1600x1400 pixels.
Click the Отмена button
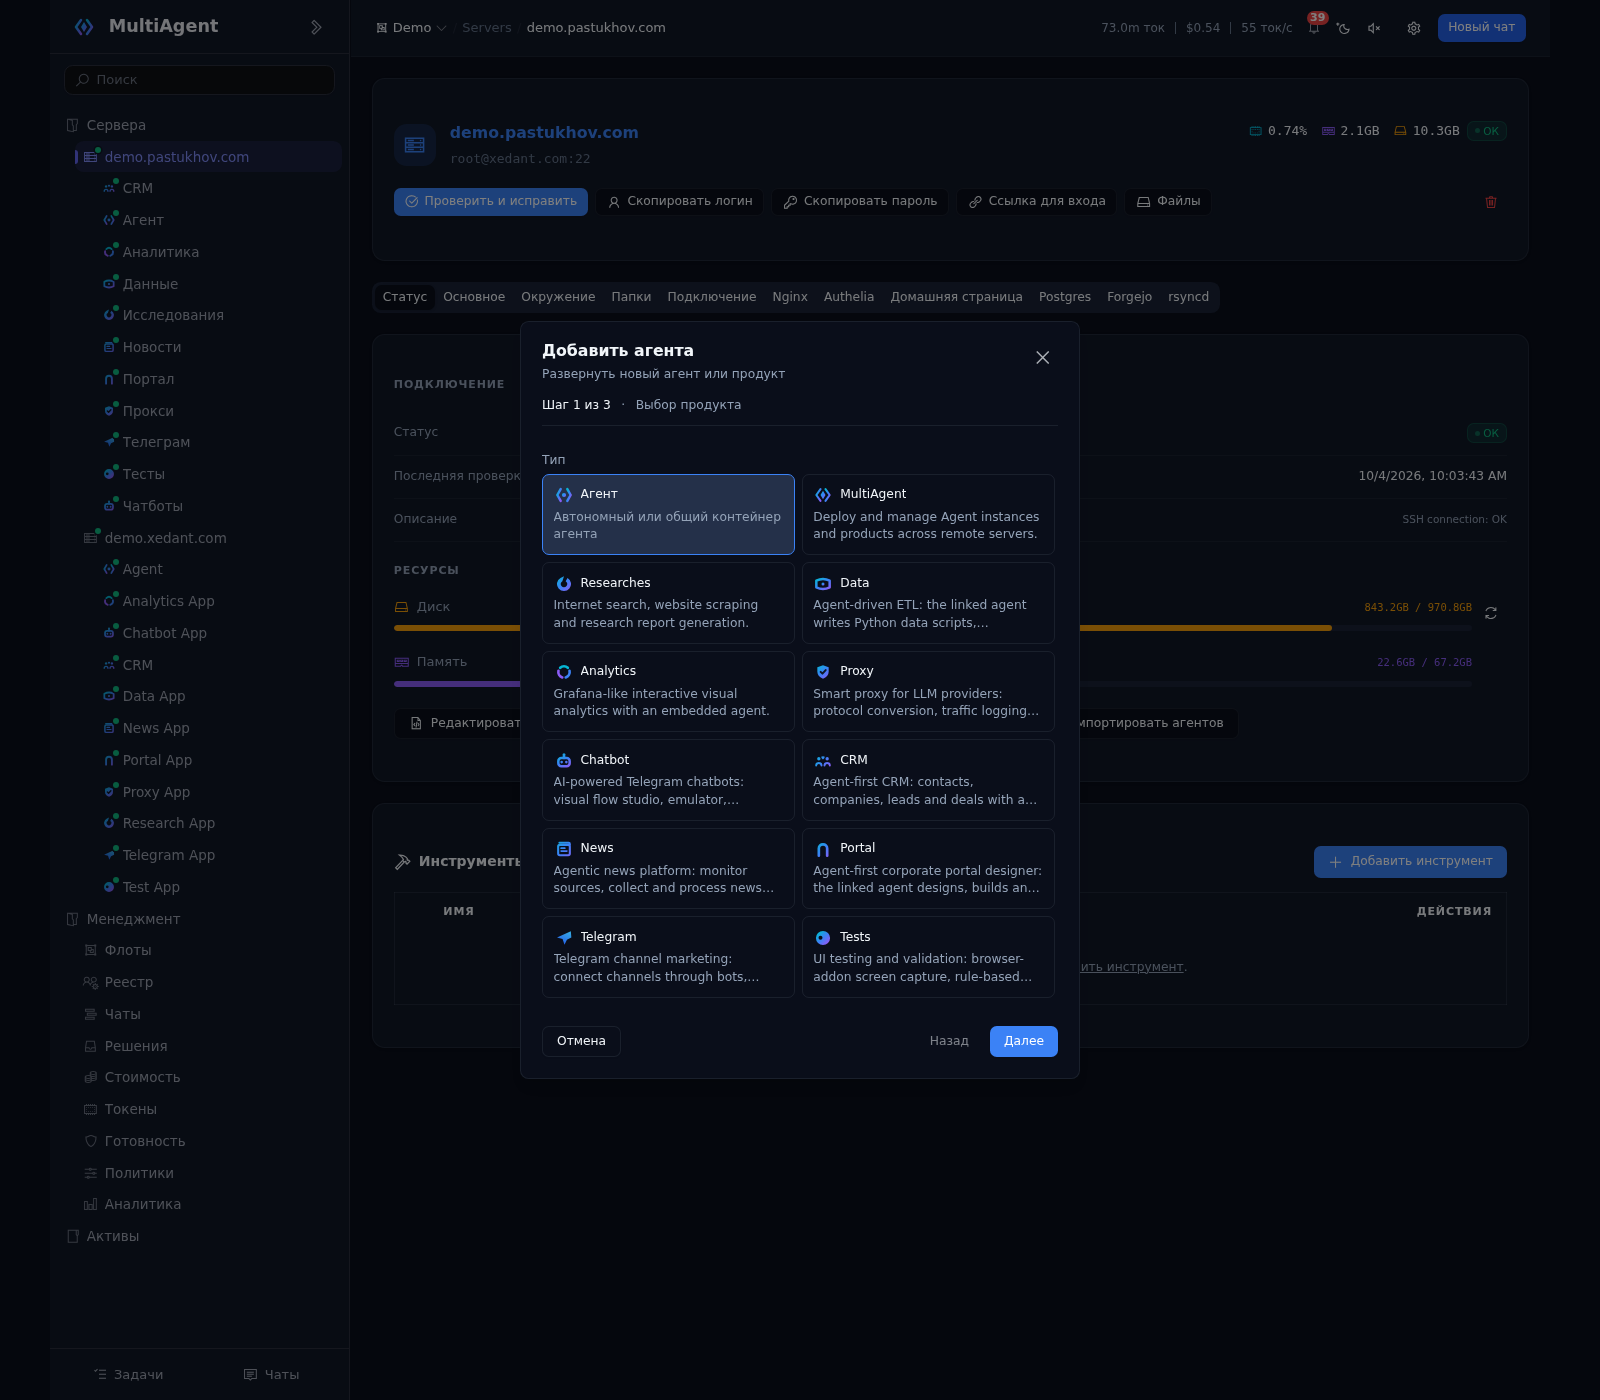581,1041
